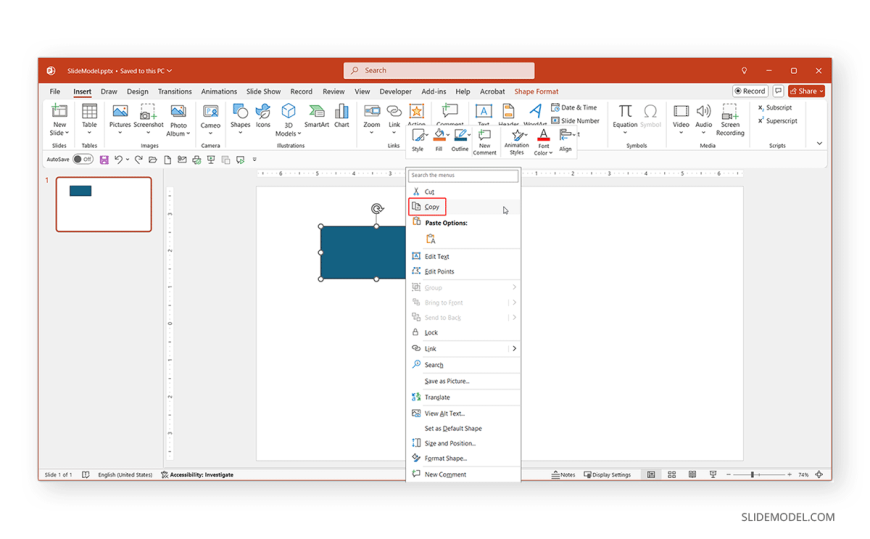Image resolution: width=870 pixels, height=539 pixels.
Task: Open Notes pane from status bar
Action: pos(563,475)
